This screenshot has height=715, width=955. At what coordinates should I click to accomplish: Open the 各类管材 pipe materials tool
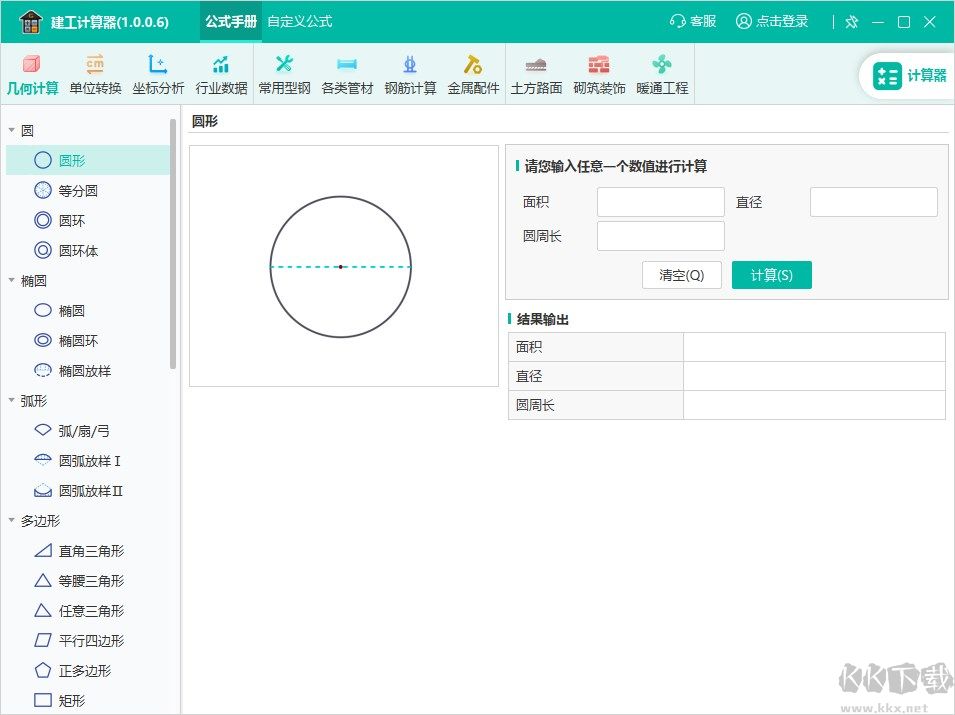[x=346, y=72]
